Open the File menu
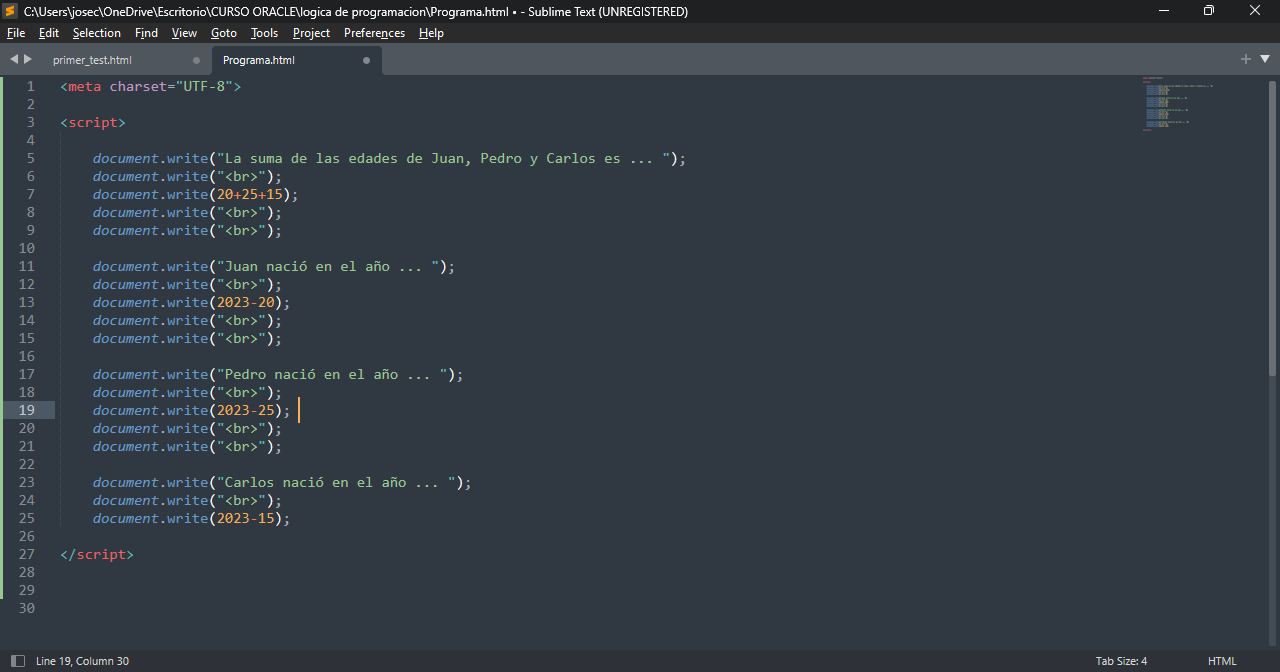 click(16, 33)
